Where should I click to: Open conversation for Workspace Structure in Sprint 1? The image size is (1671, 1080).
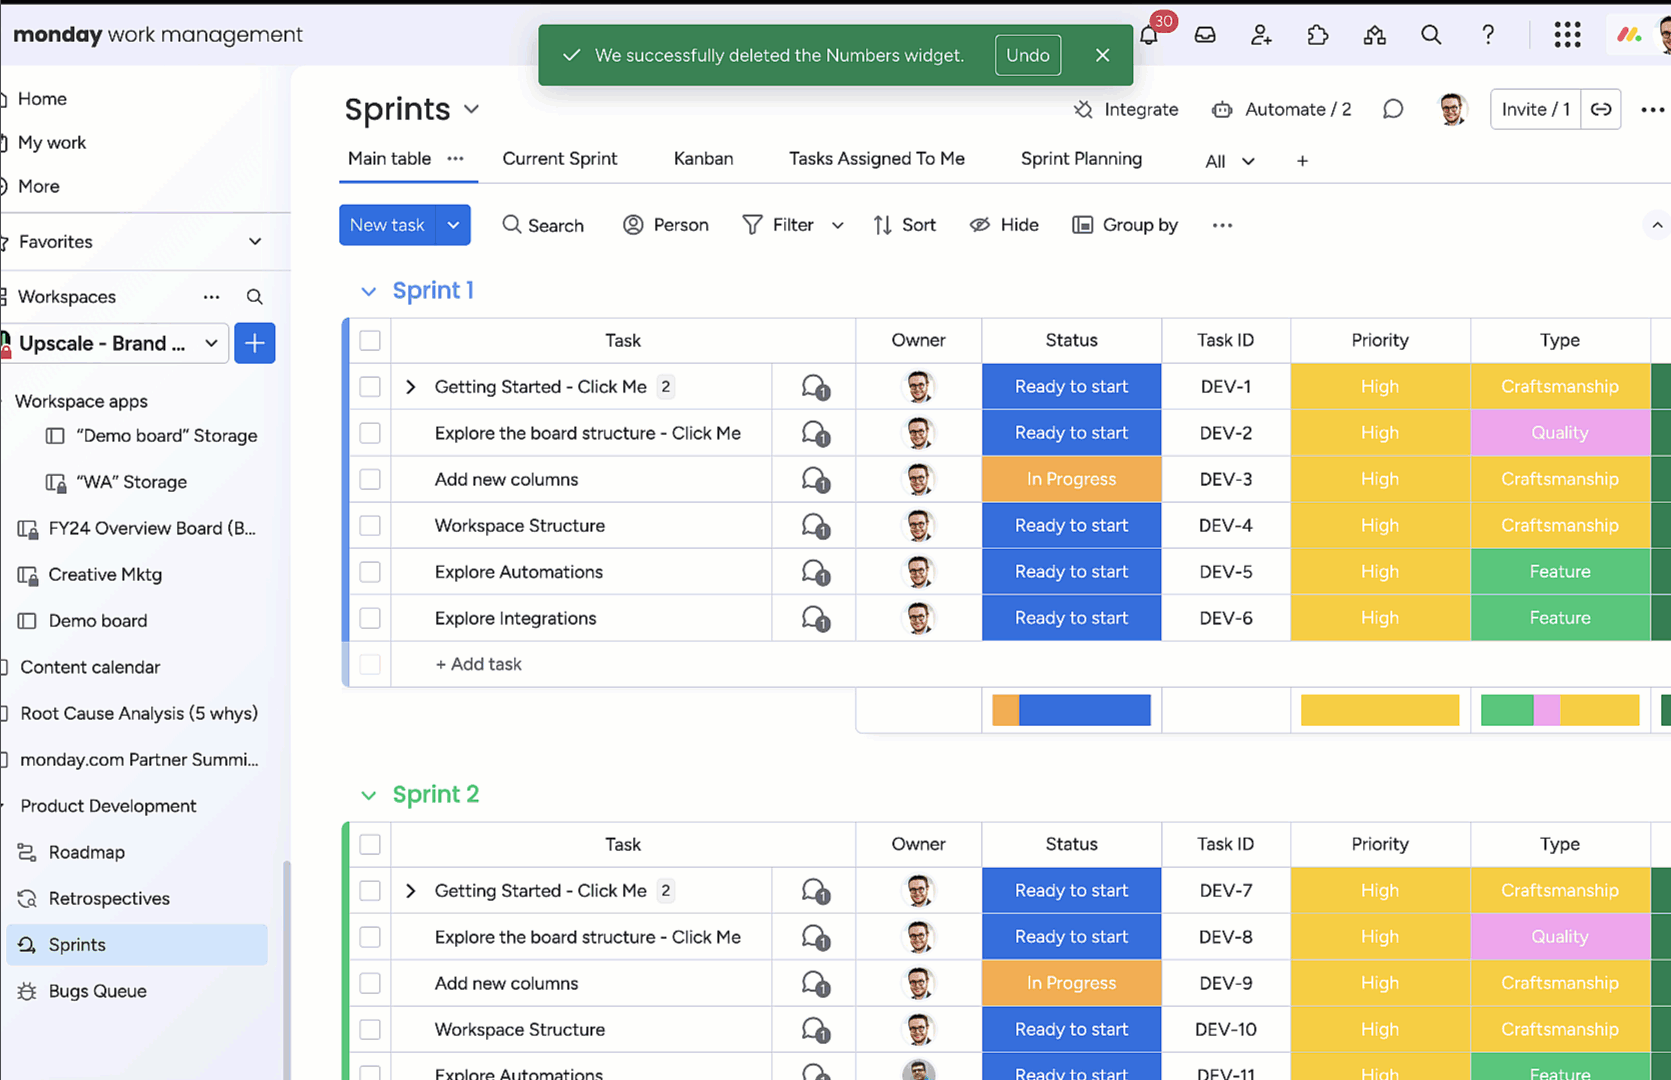[x=816, y=526]
